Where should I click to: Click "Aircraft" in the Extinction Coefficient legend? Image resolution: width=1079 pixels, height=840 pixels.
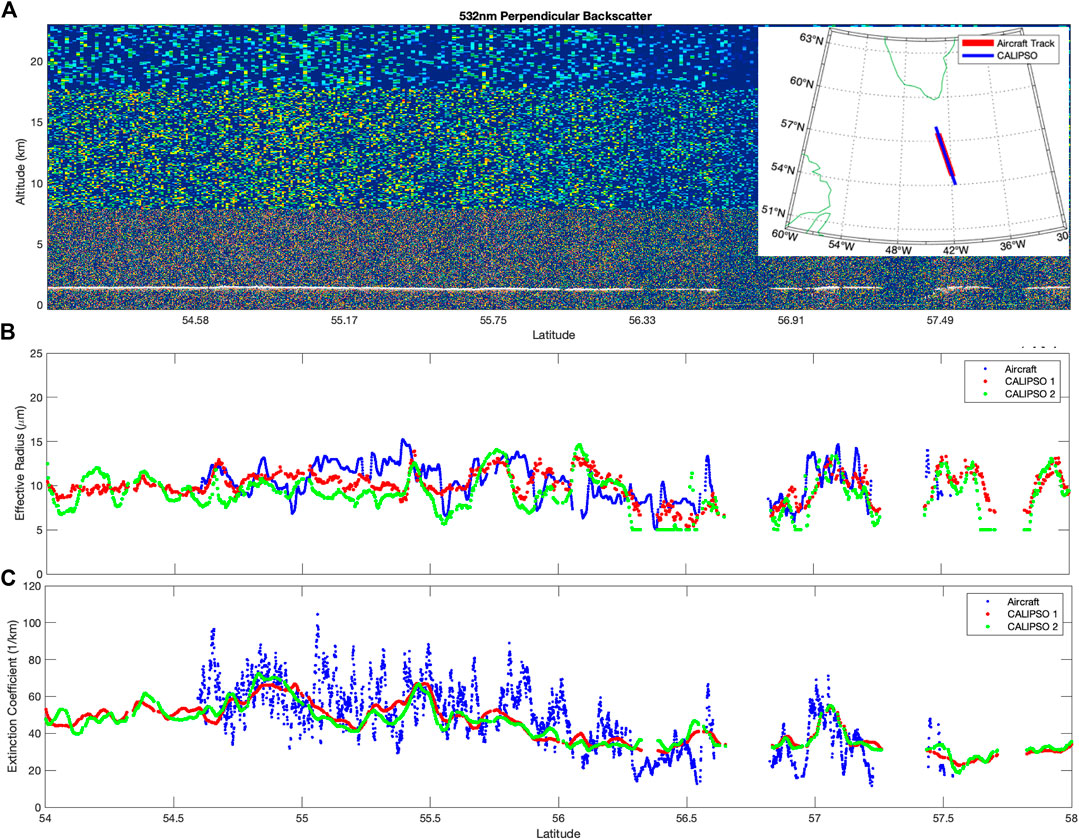pyautogui.click(x=1023, y=602)
